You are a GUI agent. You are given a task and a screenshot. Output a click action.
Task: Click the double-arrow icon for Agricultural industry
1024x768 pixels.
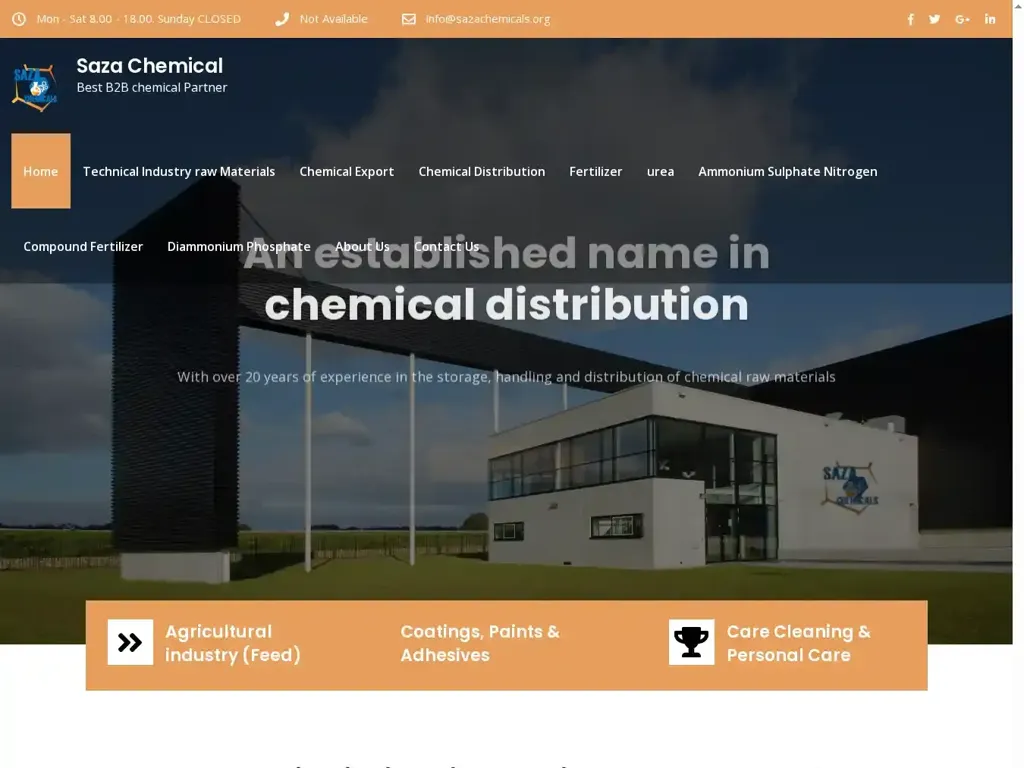click(130, 641)
